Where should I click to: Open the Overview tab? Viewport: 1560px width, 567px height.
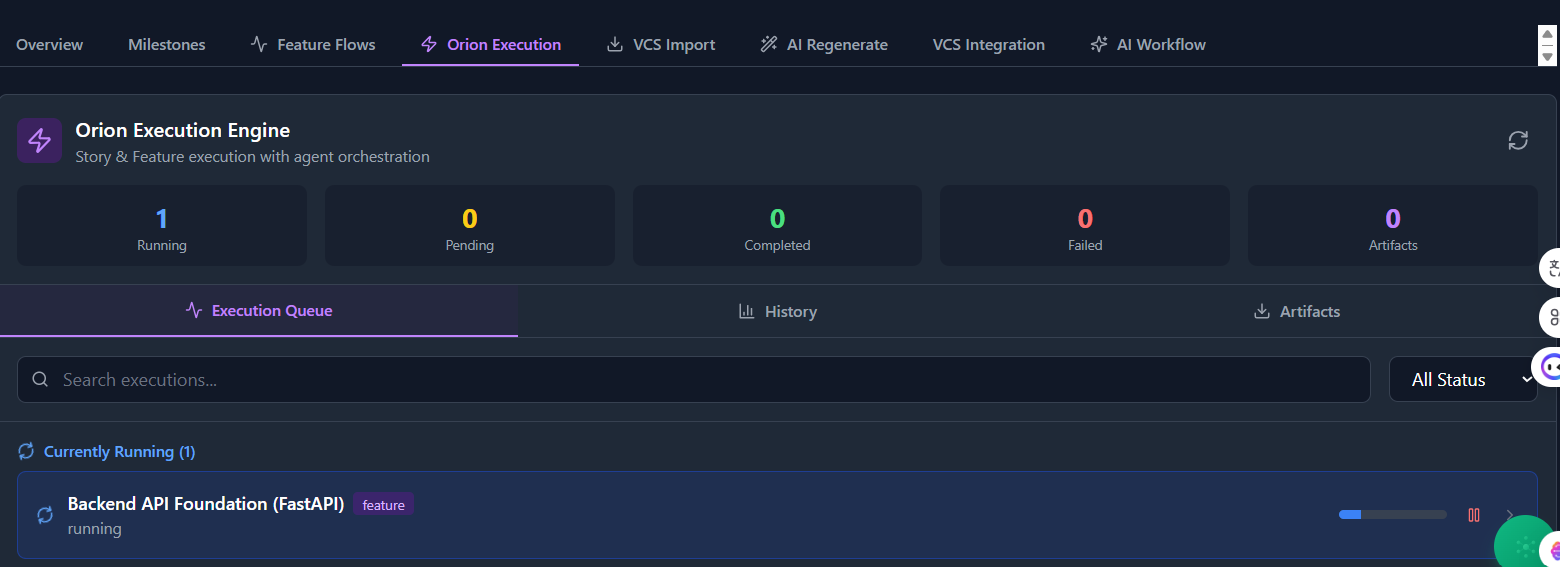pyautogui.click(x=50, y=45)
